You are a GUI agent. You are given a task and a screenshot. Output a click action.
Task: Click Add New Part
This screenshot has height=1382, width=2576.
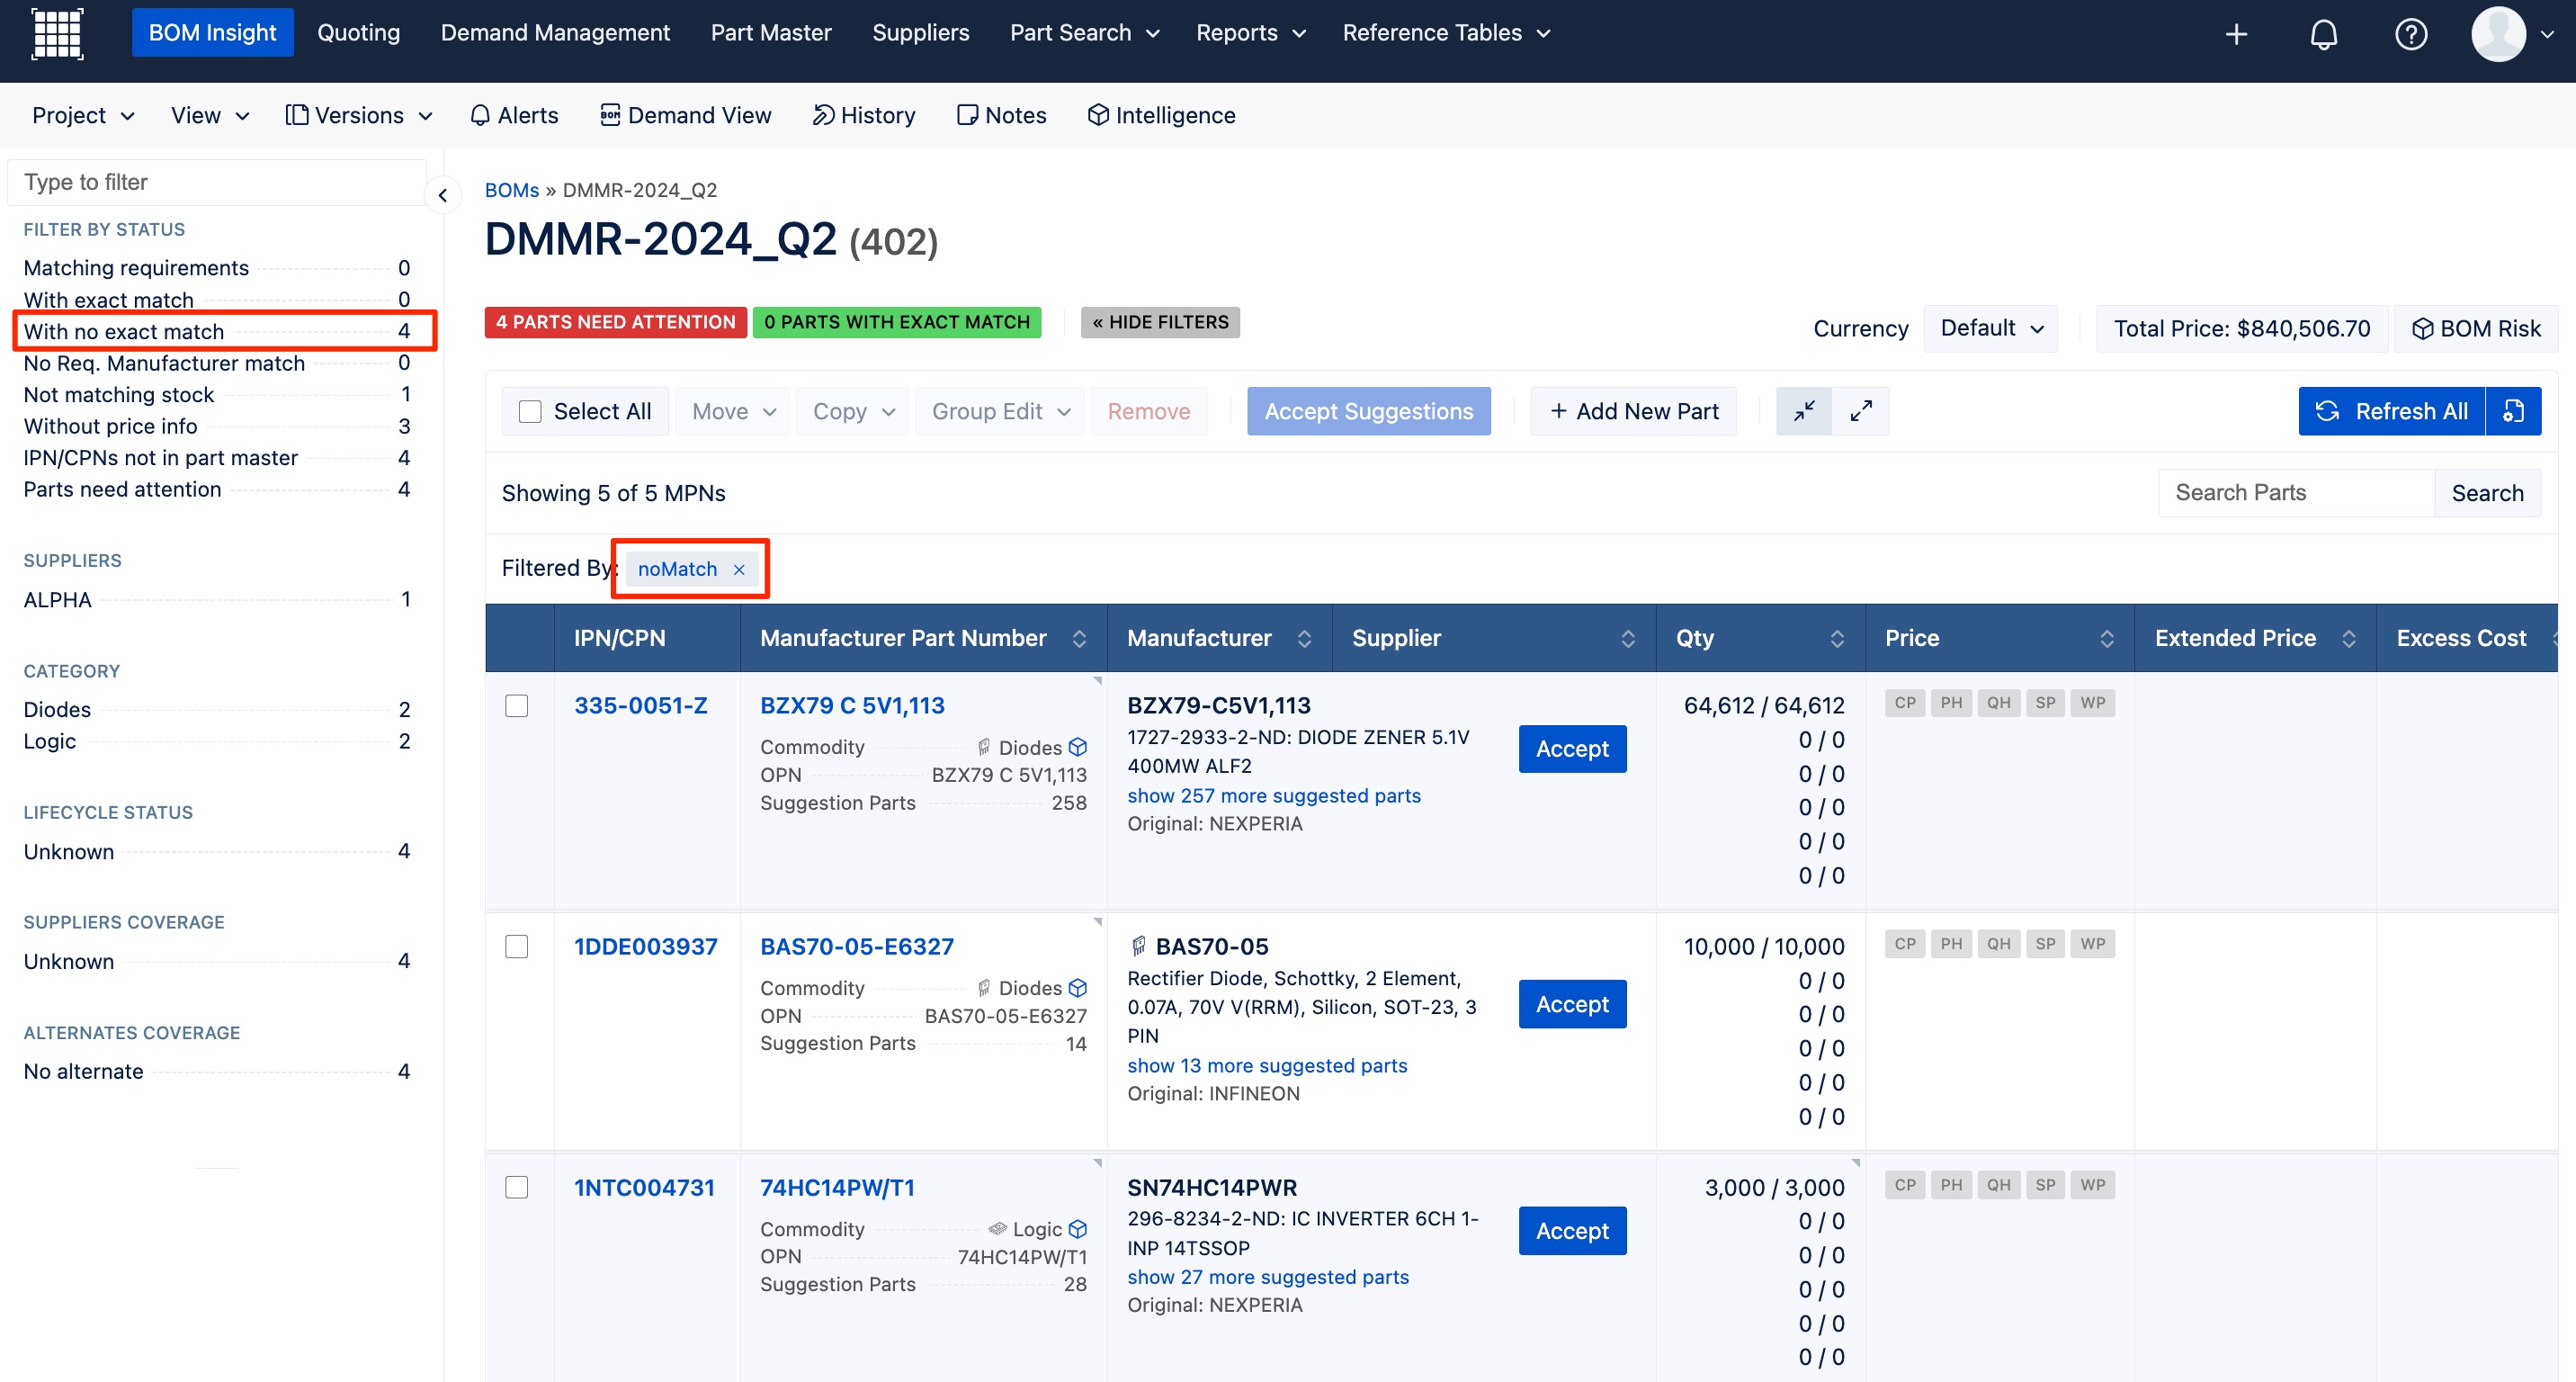click(1634, 412)
